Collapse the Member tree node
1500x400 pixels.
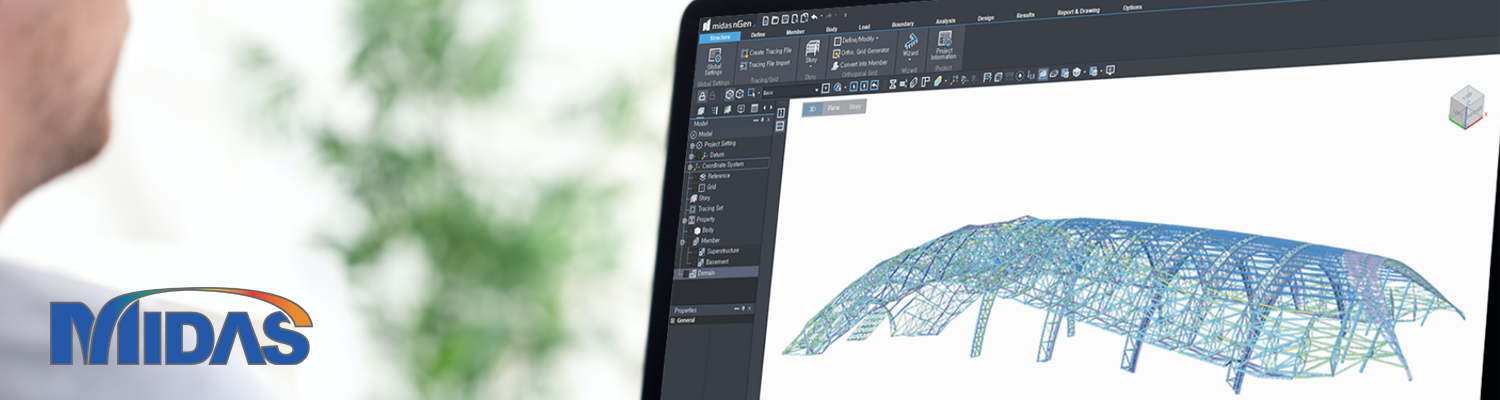pyautogui.click(x=683, y=241)
